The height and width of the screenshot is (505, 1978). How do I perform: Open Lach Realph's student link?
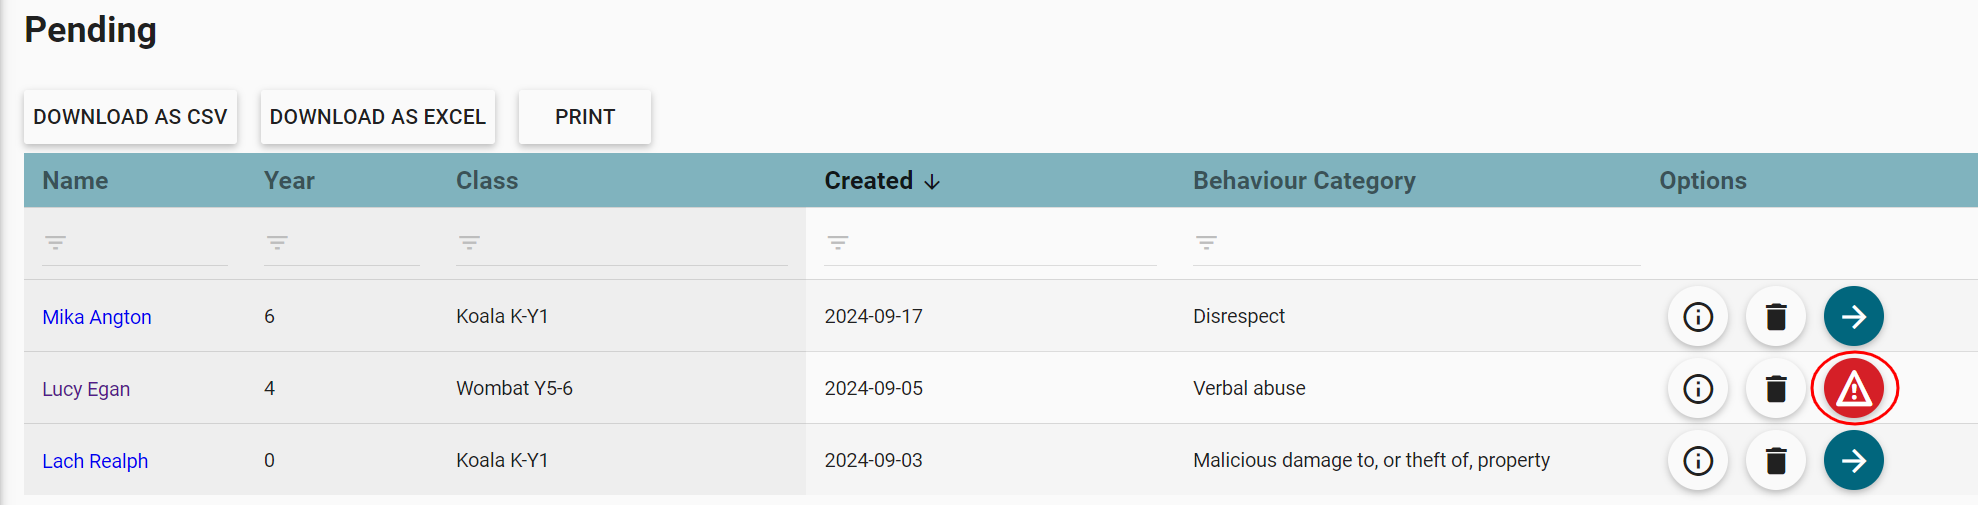(x=95, y=461)
